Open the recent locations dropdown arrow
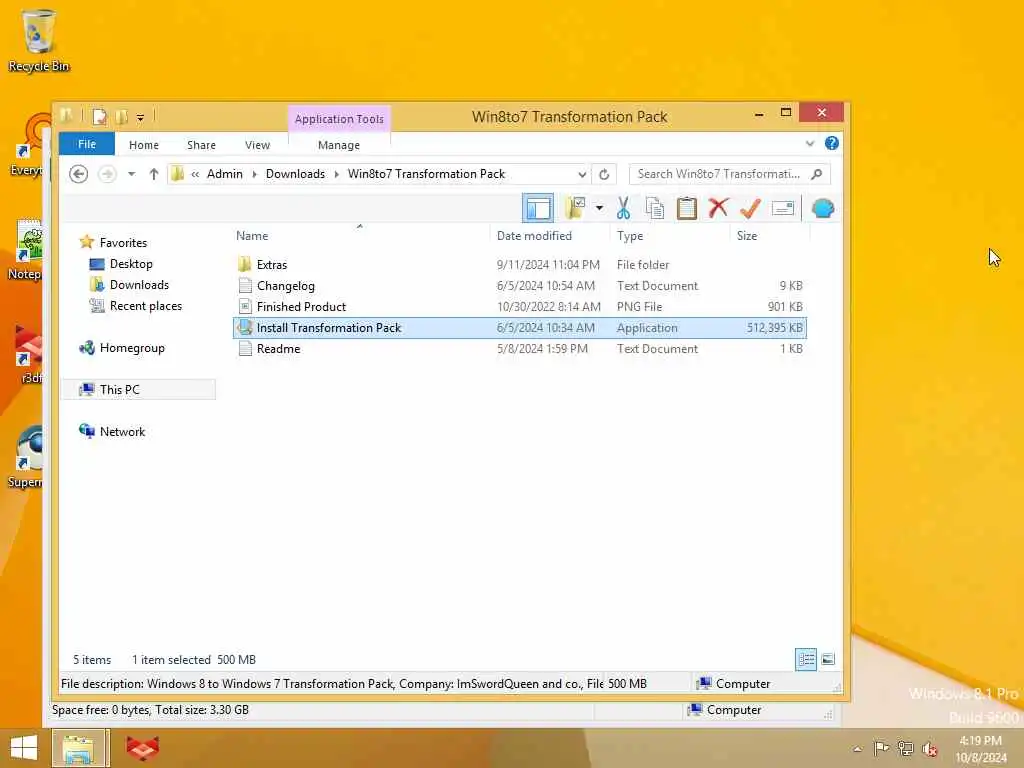 pyautogui.click(x=131, y=174)
